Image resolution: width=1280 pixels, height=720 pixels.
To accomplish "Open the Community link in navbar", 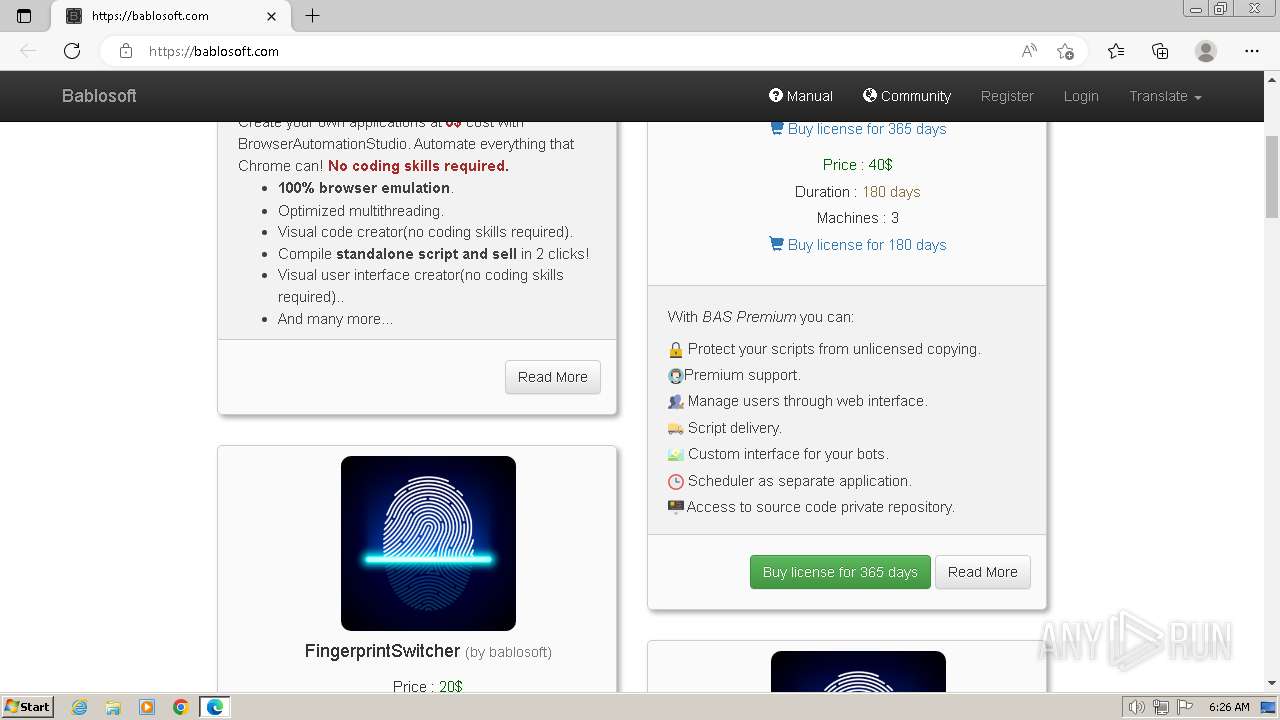I will [907, 96].
